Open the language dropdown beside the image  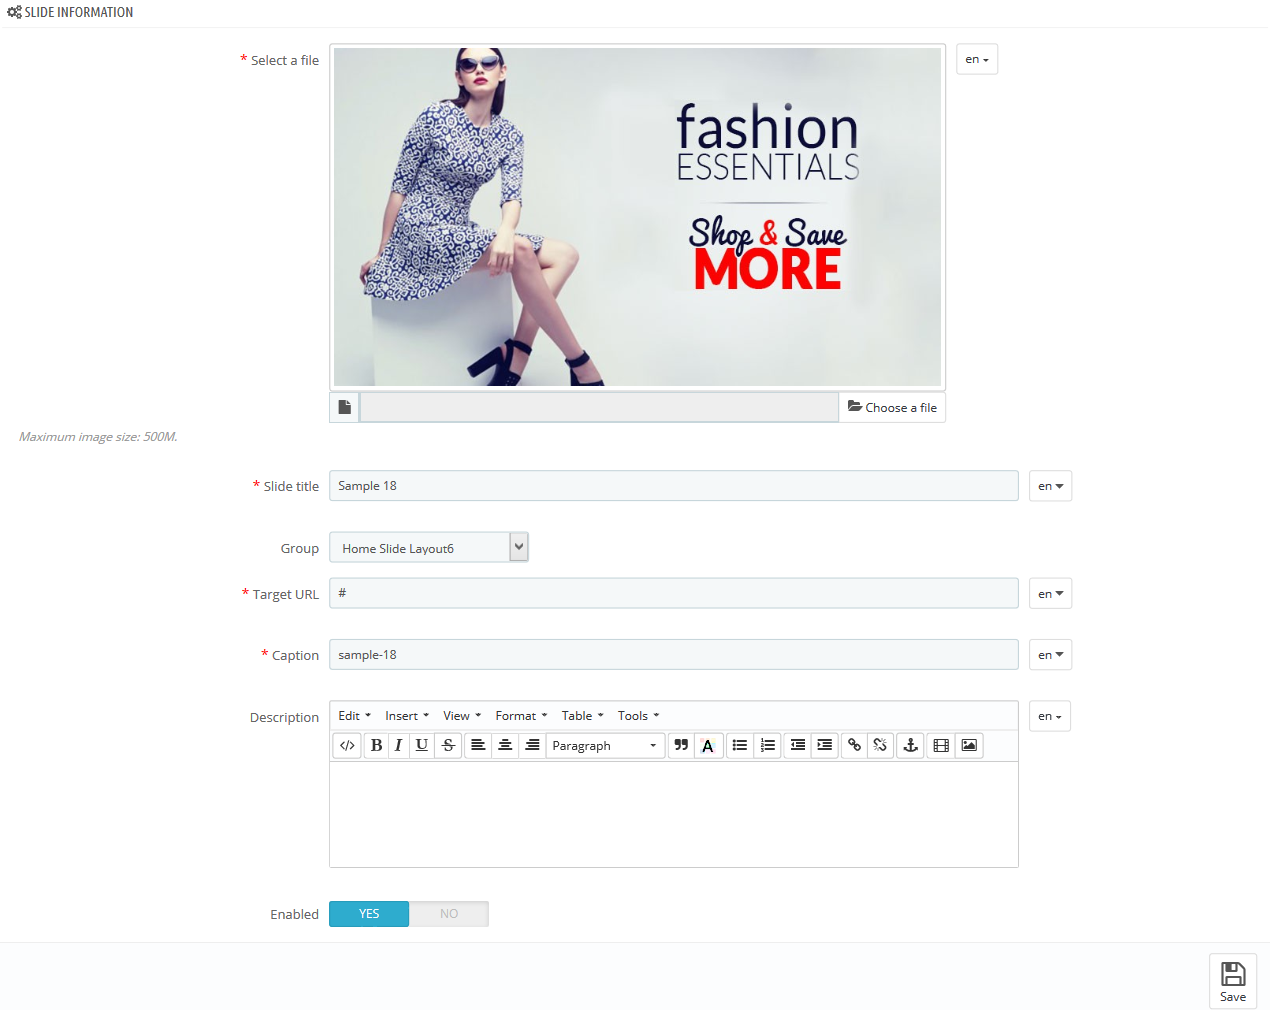(x=977, y=59)
